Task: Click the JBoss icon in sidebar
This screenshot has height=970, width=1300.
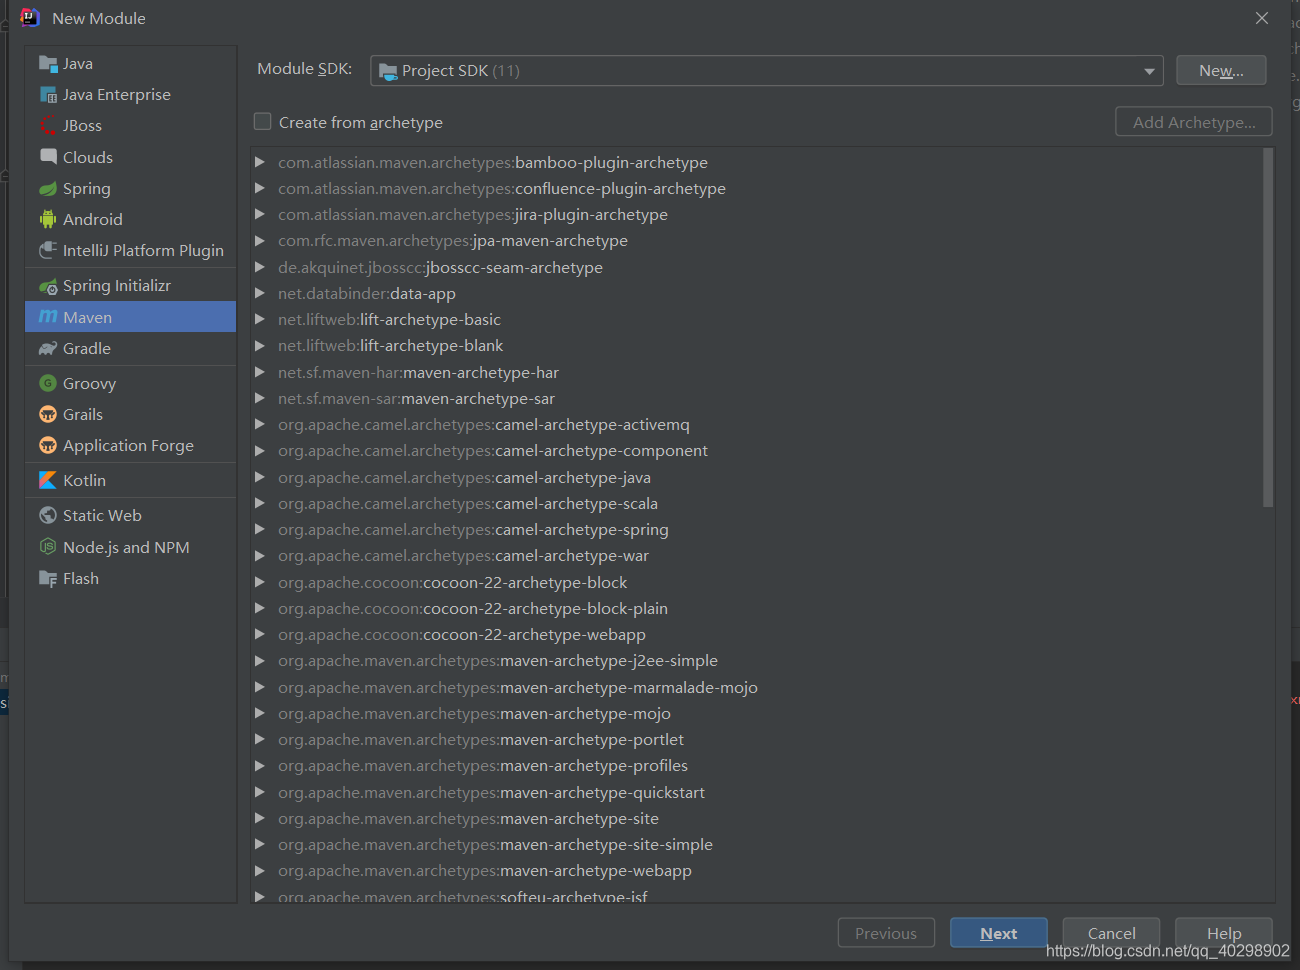Action: click(47, 126)
